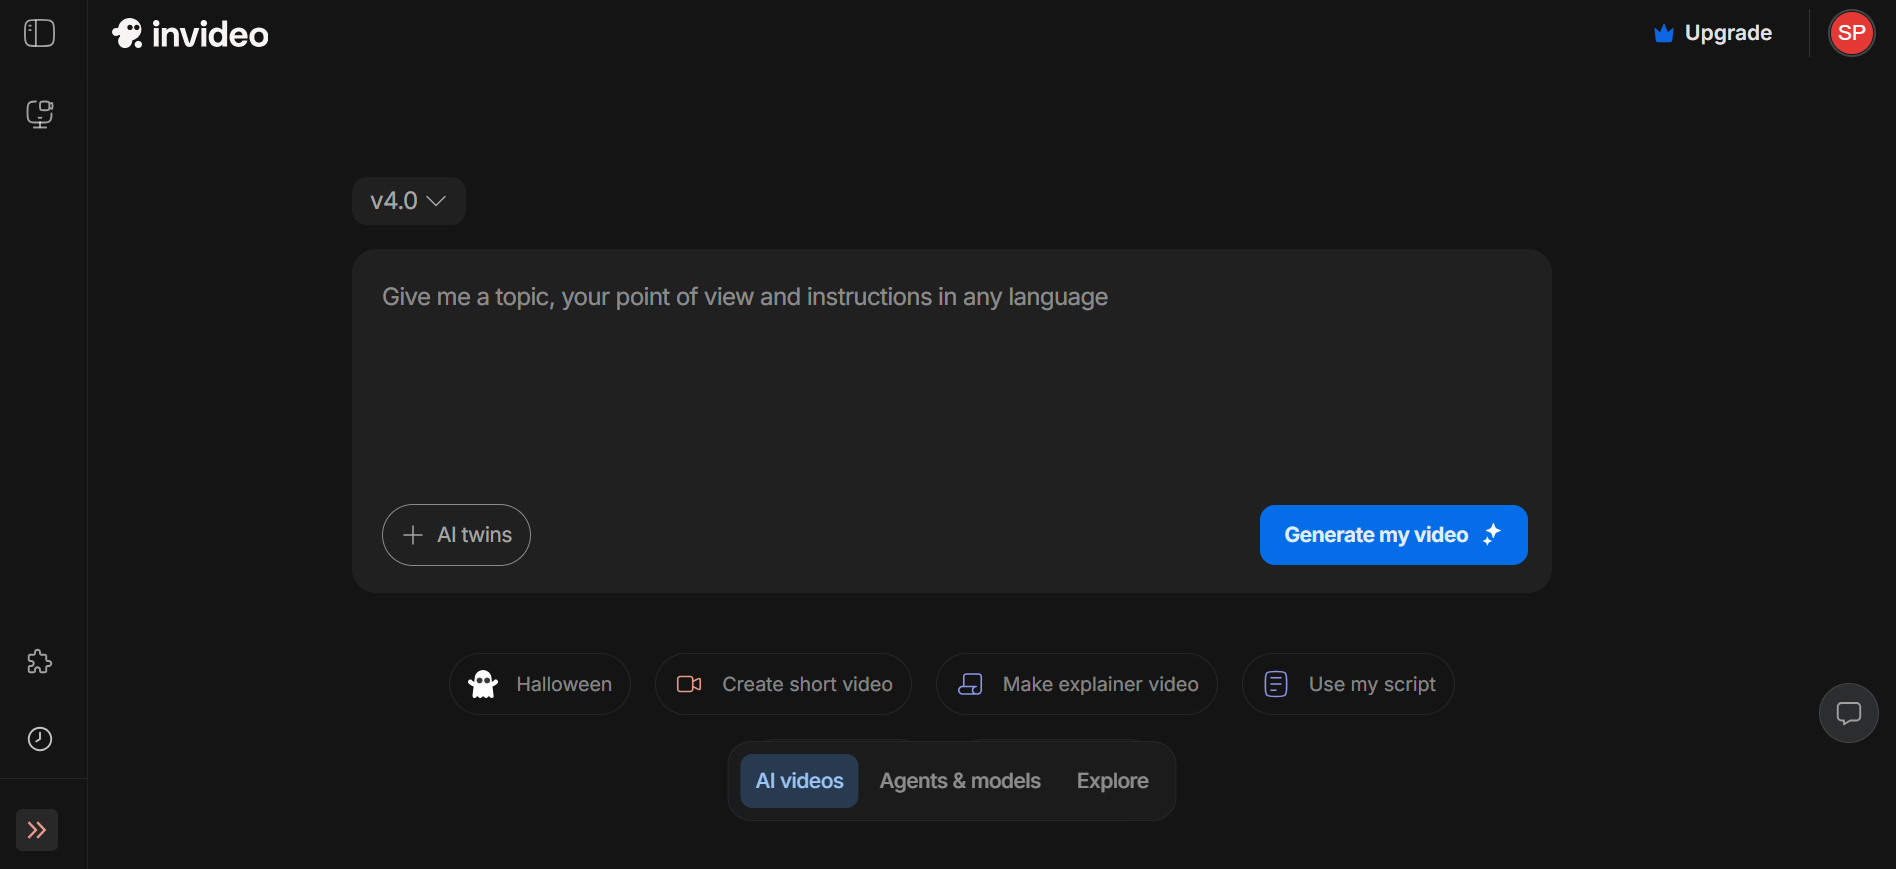Expand the sidebar with double chevron button

coord(37,830)
